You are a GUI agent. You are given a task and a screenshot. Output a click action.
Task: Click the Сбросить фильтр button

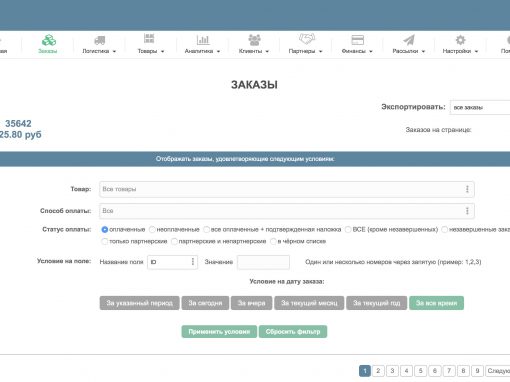293,332
